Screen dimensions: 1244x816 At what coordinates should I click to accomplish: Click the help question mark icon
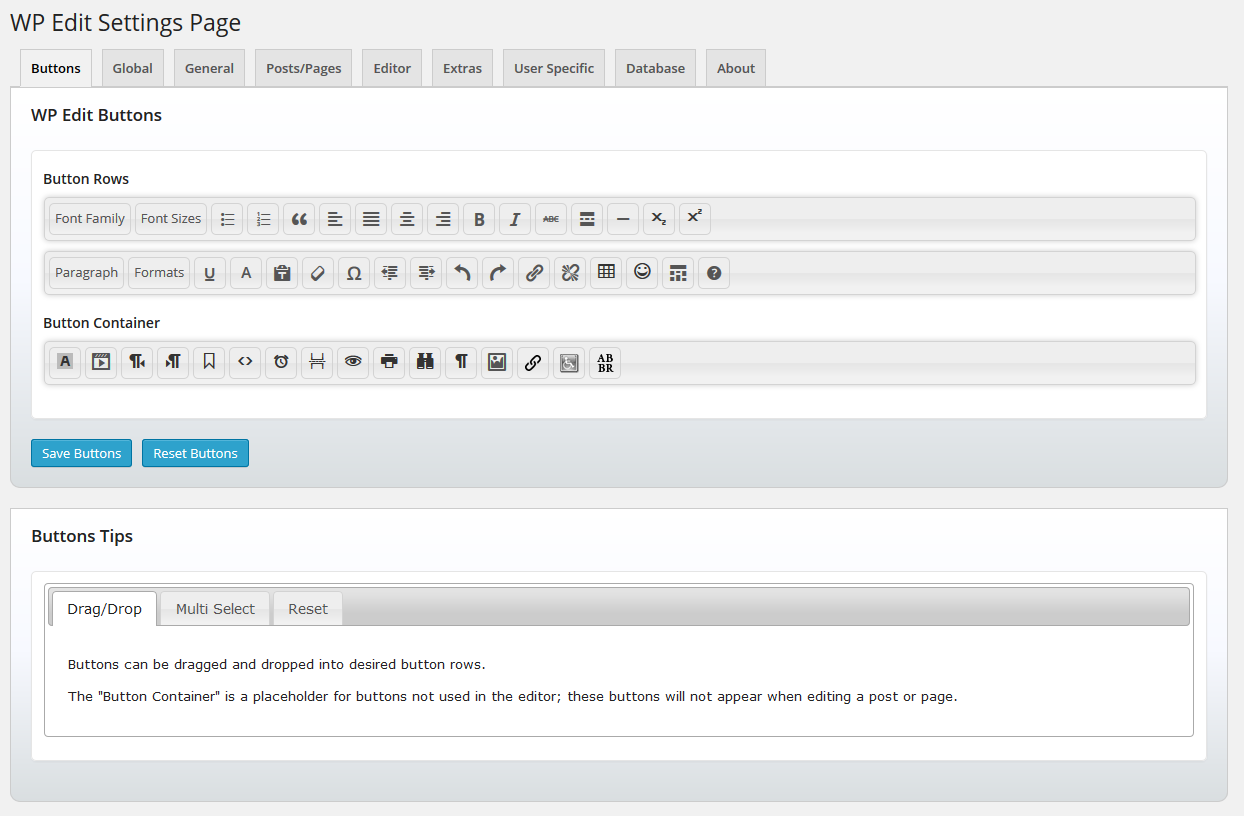(x=714, y=273)
